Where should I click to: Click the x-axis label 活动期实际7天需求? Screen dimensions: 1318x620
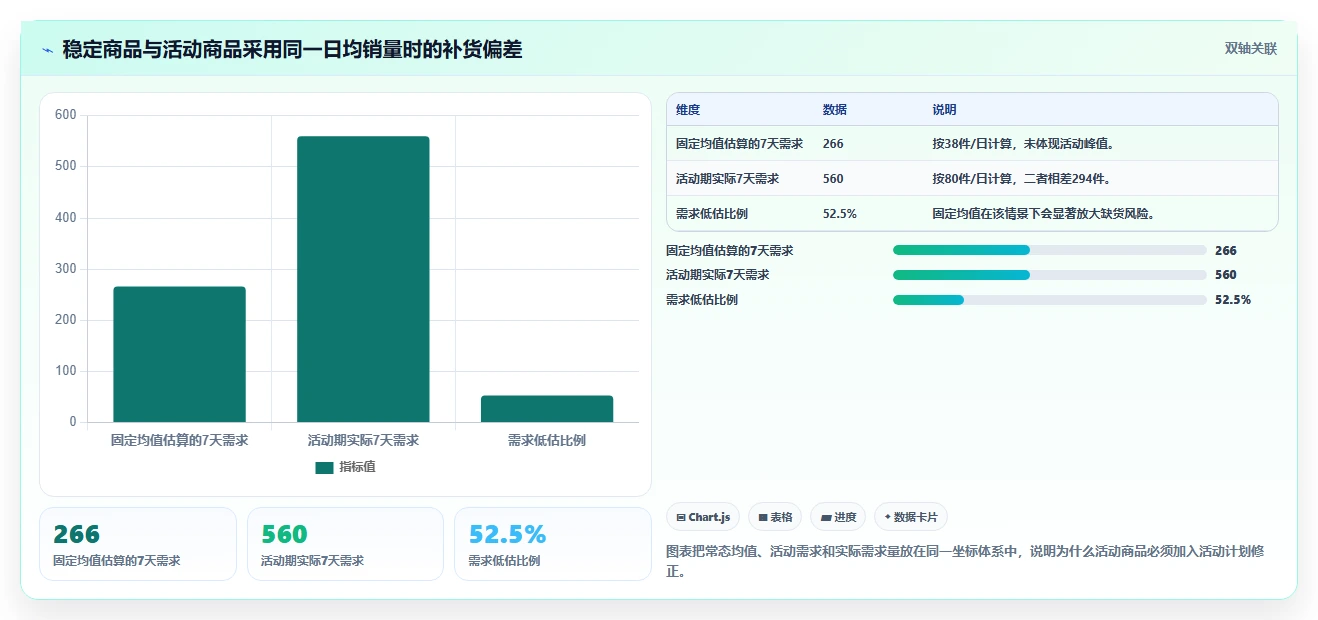(363, 440)
